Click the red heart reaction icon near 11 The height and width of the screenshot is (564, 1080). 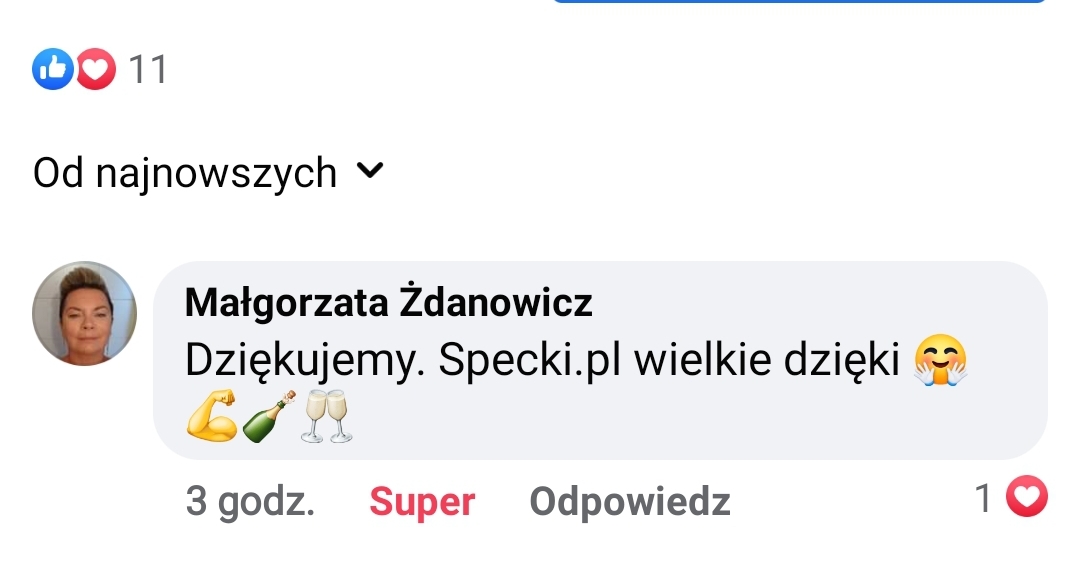coord(96,69)
